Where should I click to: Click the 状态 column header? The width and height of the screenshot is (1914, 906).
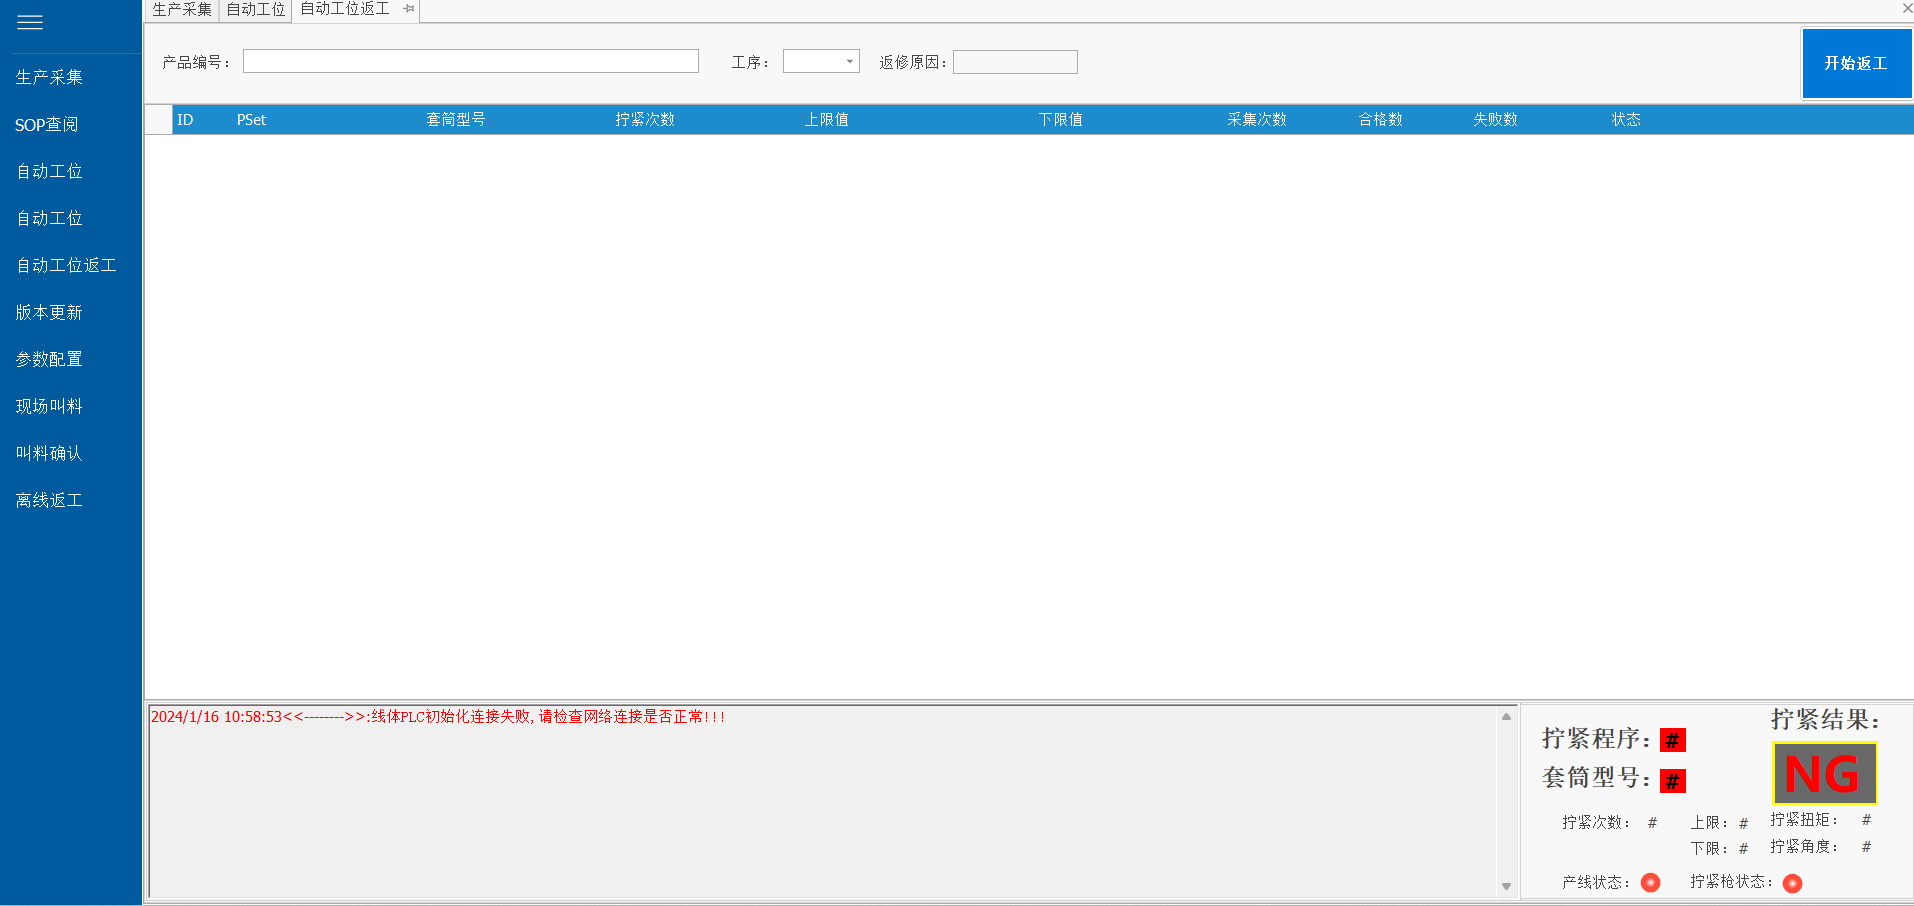(x=1626, y=119)
